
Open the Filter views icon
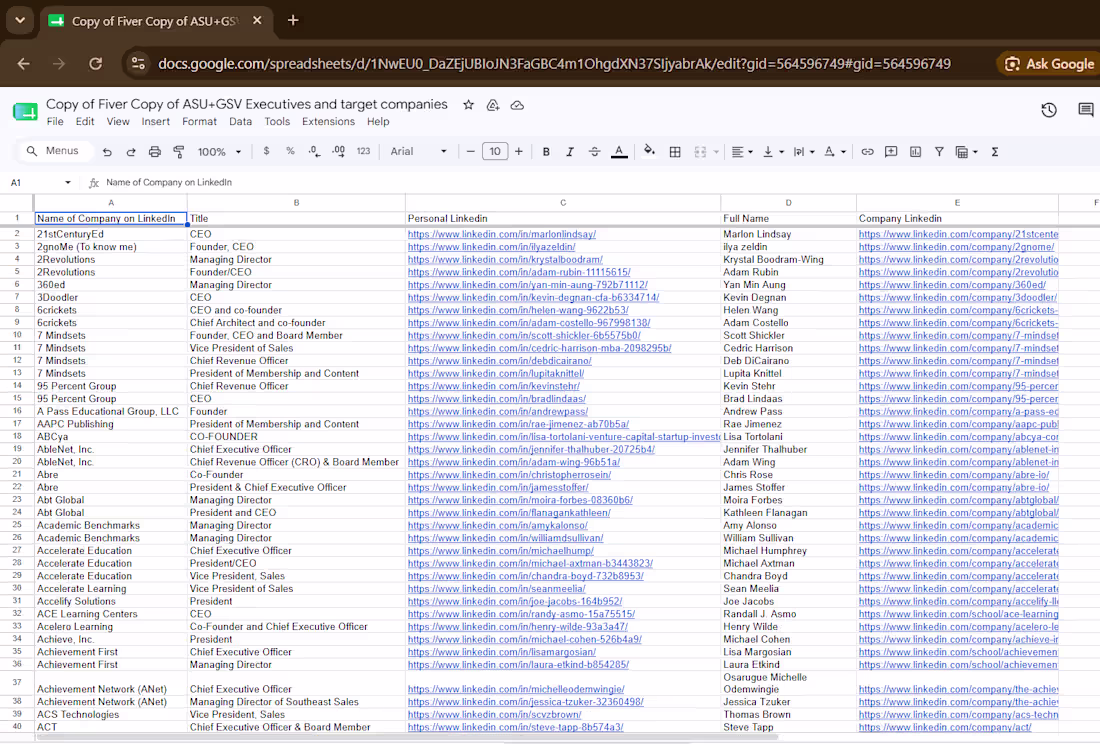pyautogui.click(x=966, y=151)
